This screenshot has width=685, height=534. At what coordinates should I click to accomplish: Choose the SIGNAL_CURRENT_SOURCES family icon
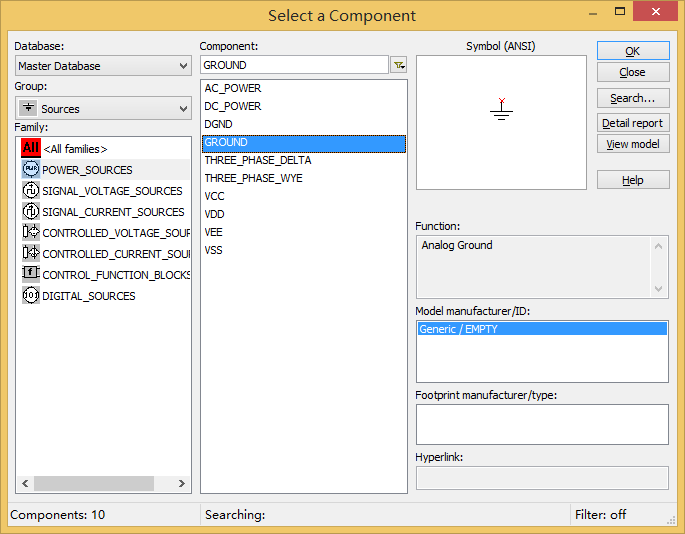pyautogui.click(x=30, y=212)
